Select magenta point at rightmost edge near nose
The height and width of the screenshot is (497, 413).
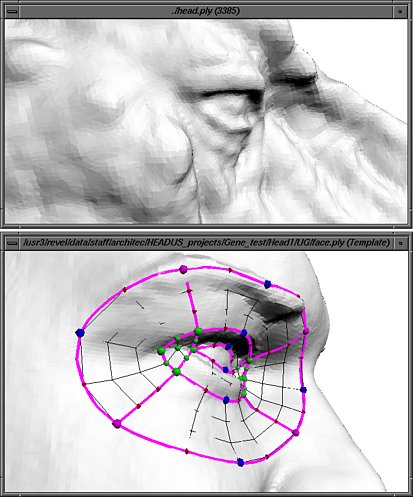coord(306,331)
